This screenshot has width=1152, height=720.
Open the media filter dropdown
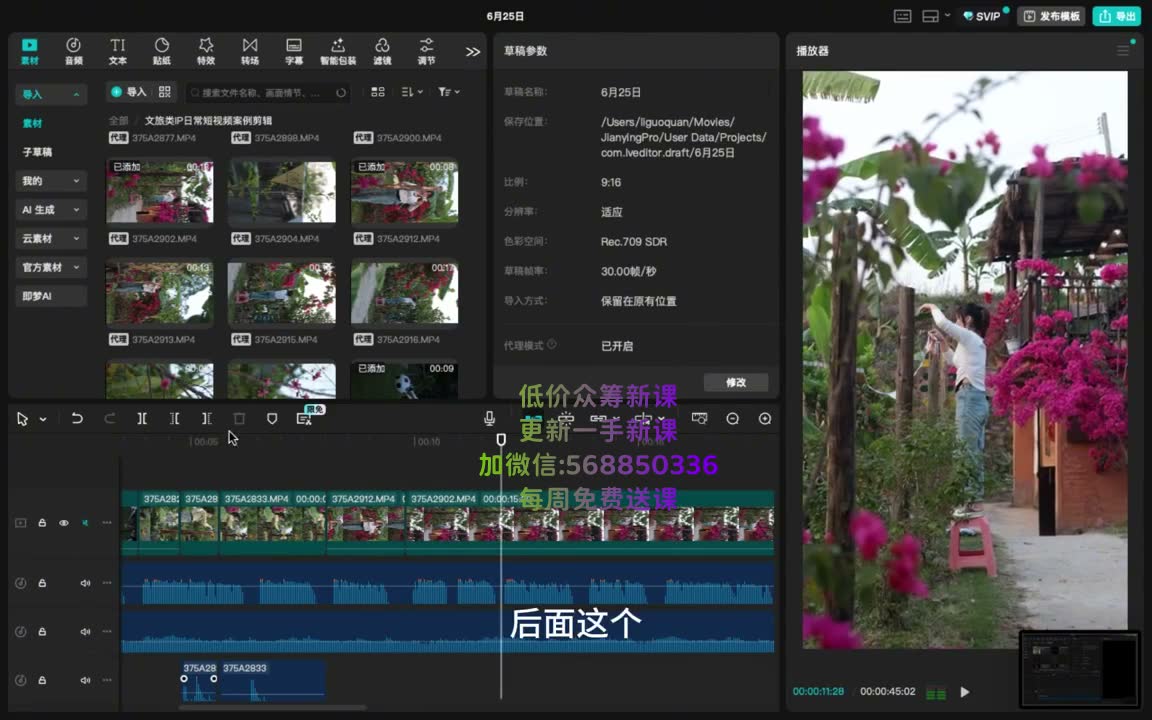pos(448,92)
